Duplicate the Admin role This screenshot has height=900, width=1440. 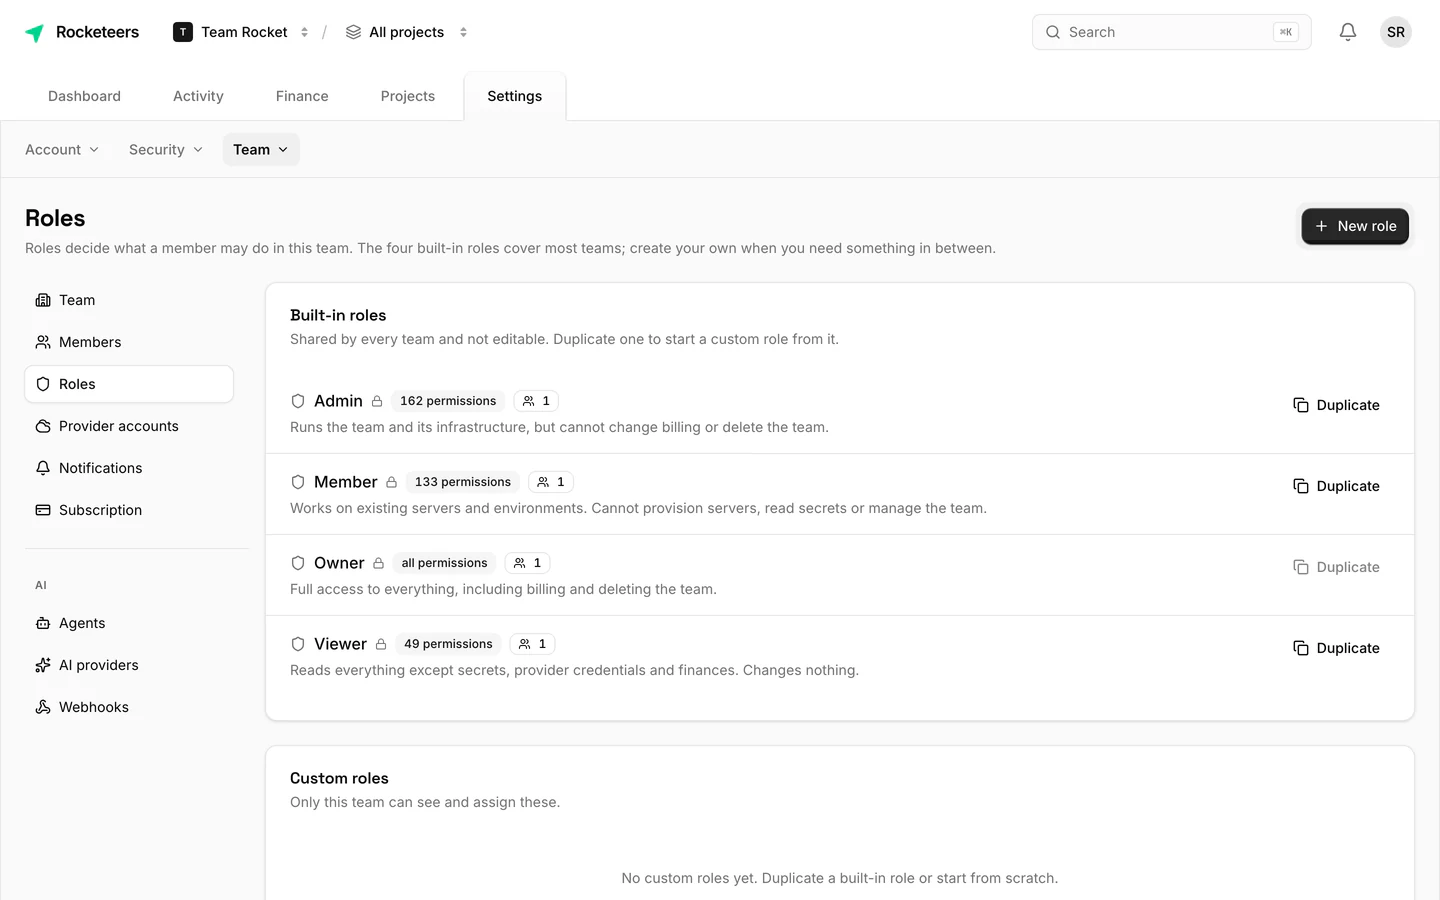click(1336, 405)
